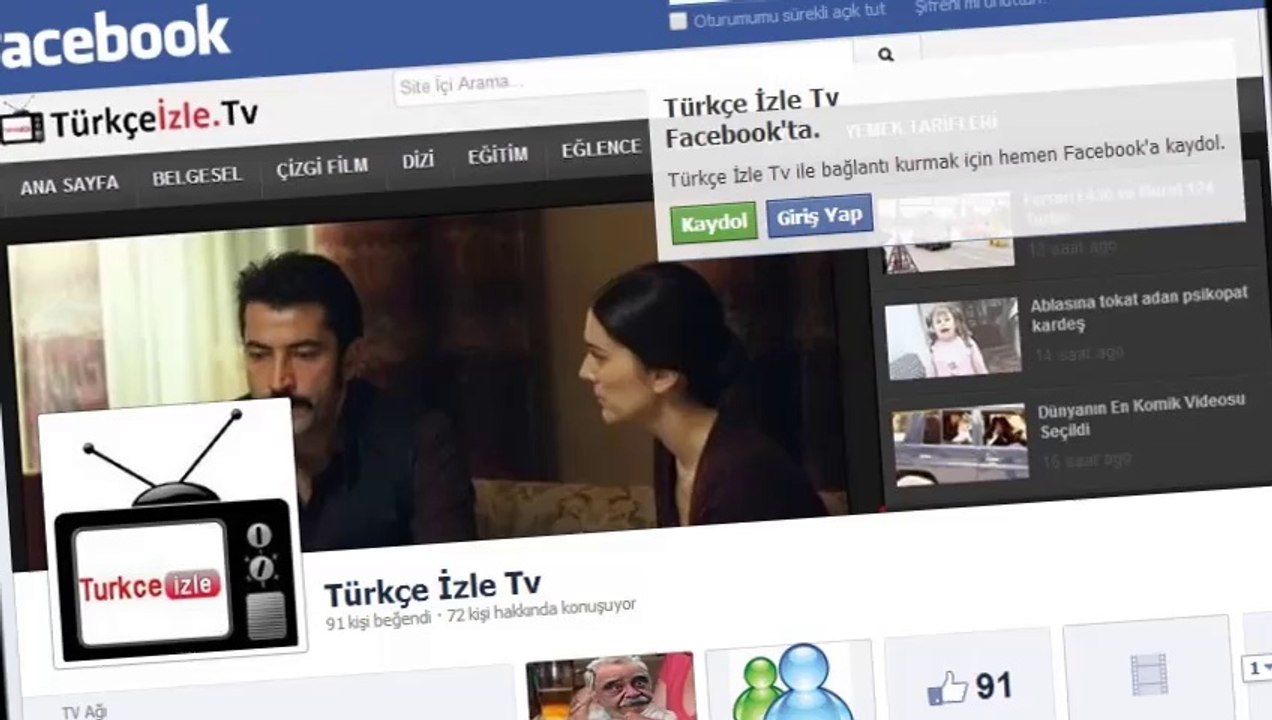Open the car video thumbnail
Viewport: 1272px width, 720px height.
pos(961,444)
